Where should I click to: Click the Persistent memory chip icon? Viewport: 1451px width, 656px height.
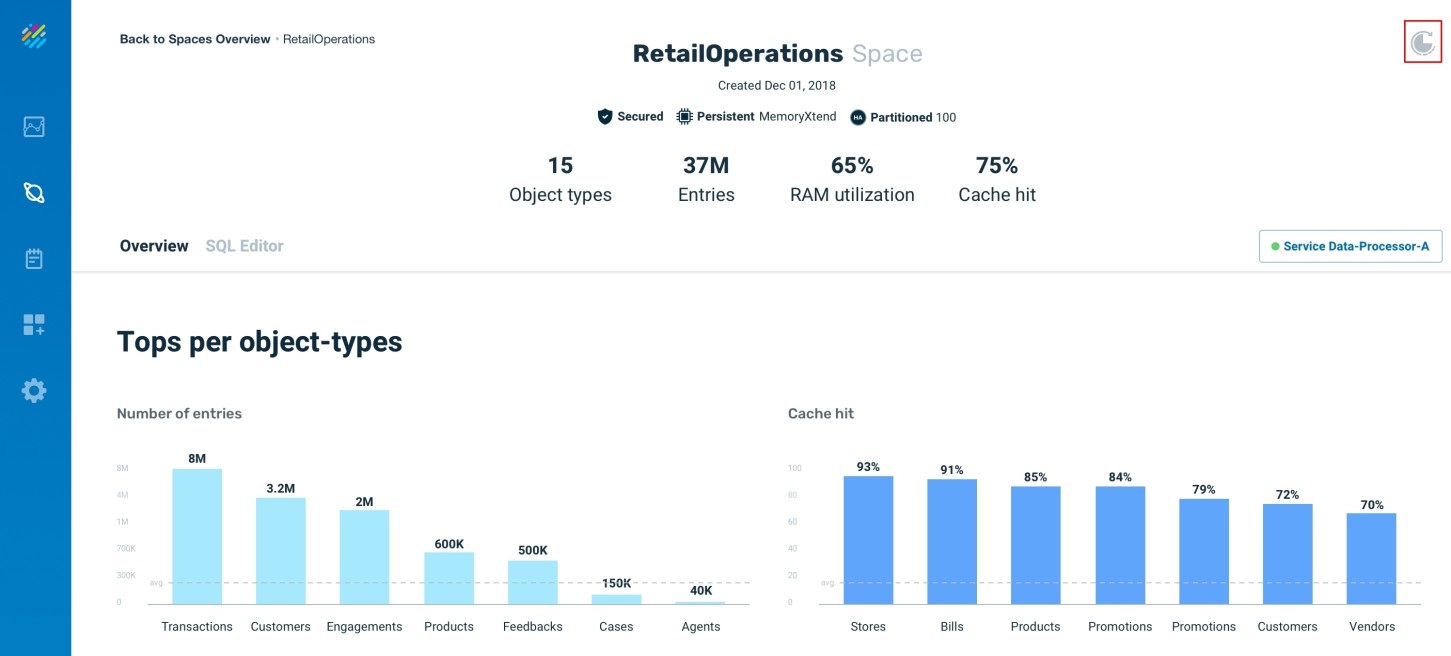(x=684, y=117)
